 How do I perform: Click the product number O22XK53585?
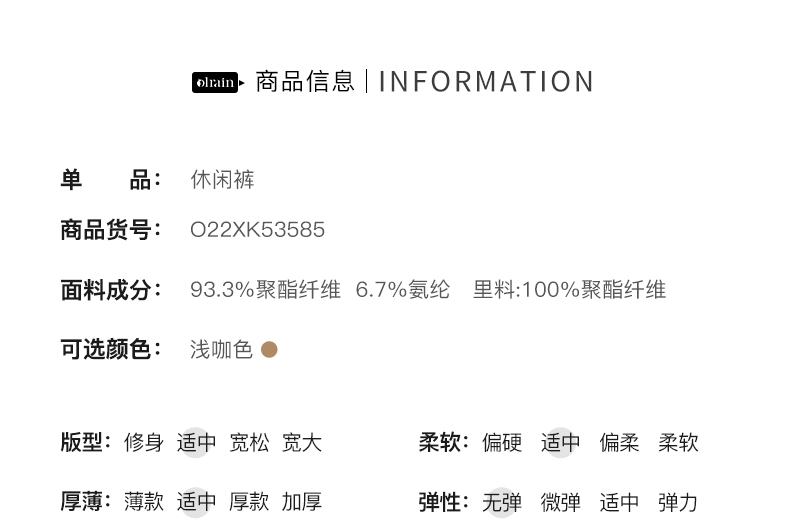pyautogui.click(x=257, y=230)
